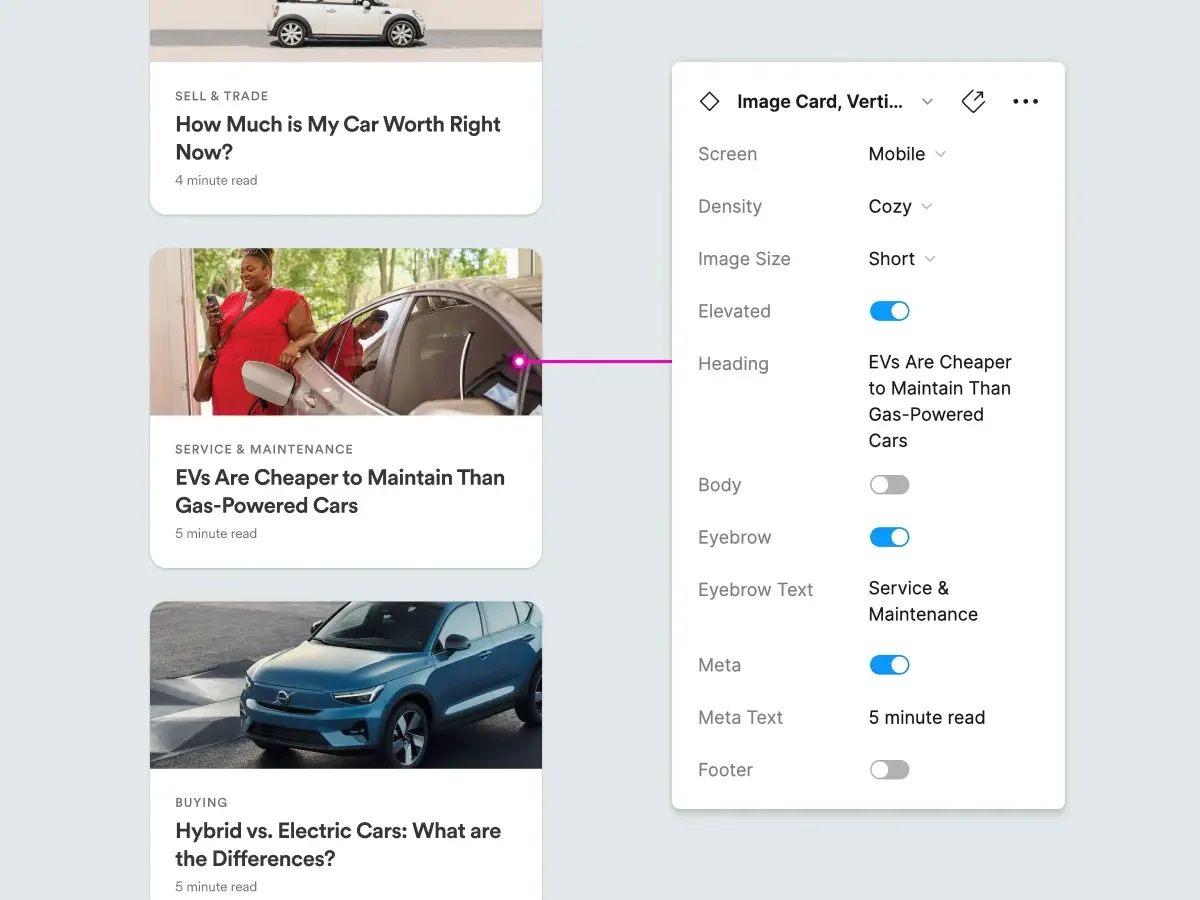Expand the Image Card, Vertical variant chevron
Image resolution: width=1200 pixels, height=900 pixels.
click(x=927, y=101)
